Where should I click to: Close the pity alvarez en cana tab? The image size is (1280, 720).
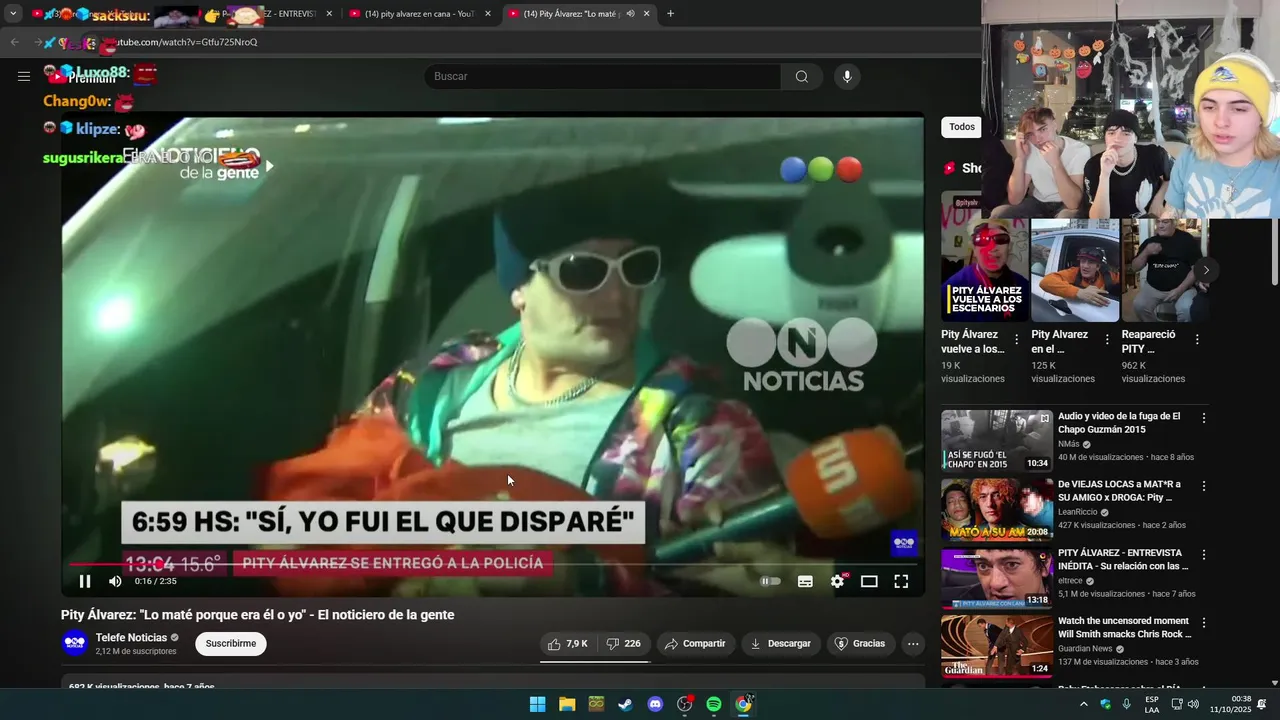[x=488, y=14]
